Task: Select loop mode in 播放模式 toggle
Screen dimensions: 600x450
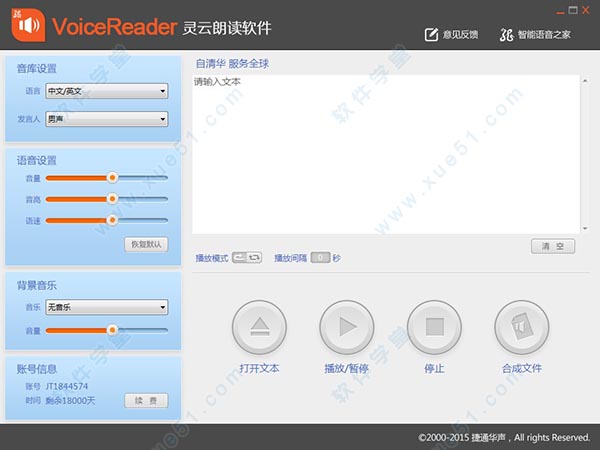Action: [254, 258]
